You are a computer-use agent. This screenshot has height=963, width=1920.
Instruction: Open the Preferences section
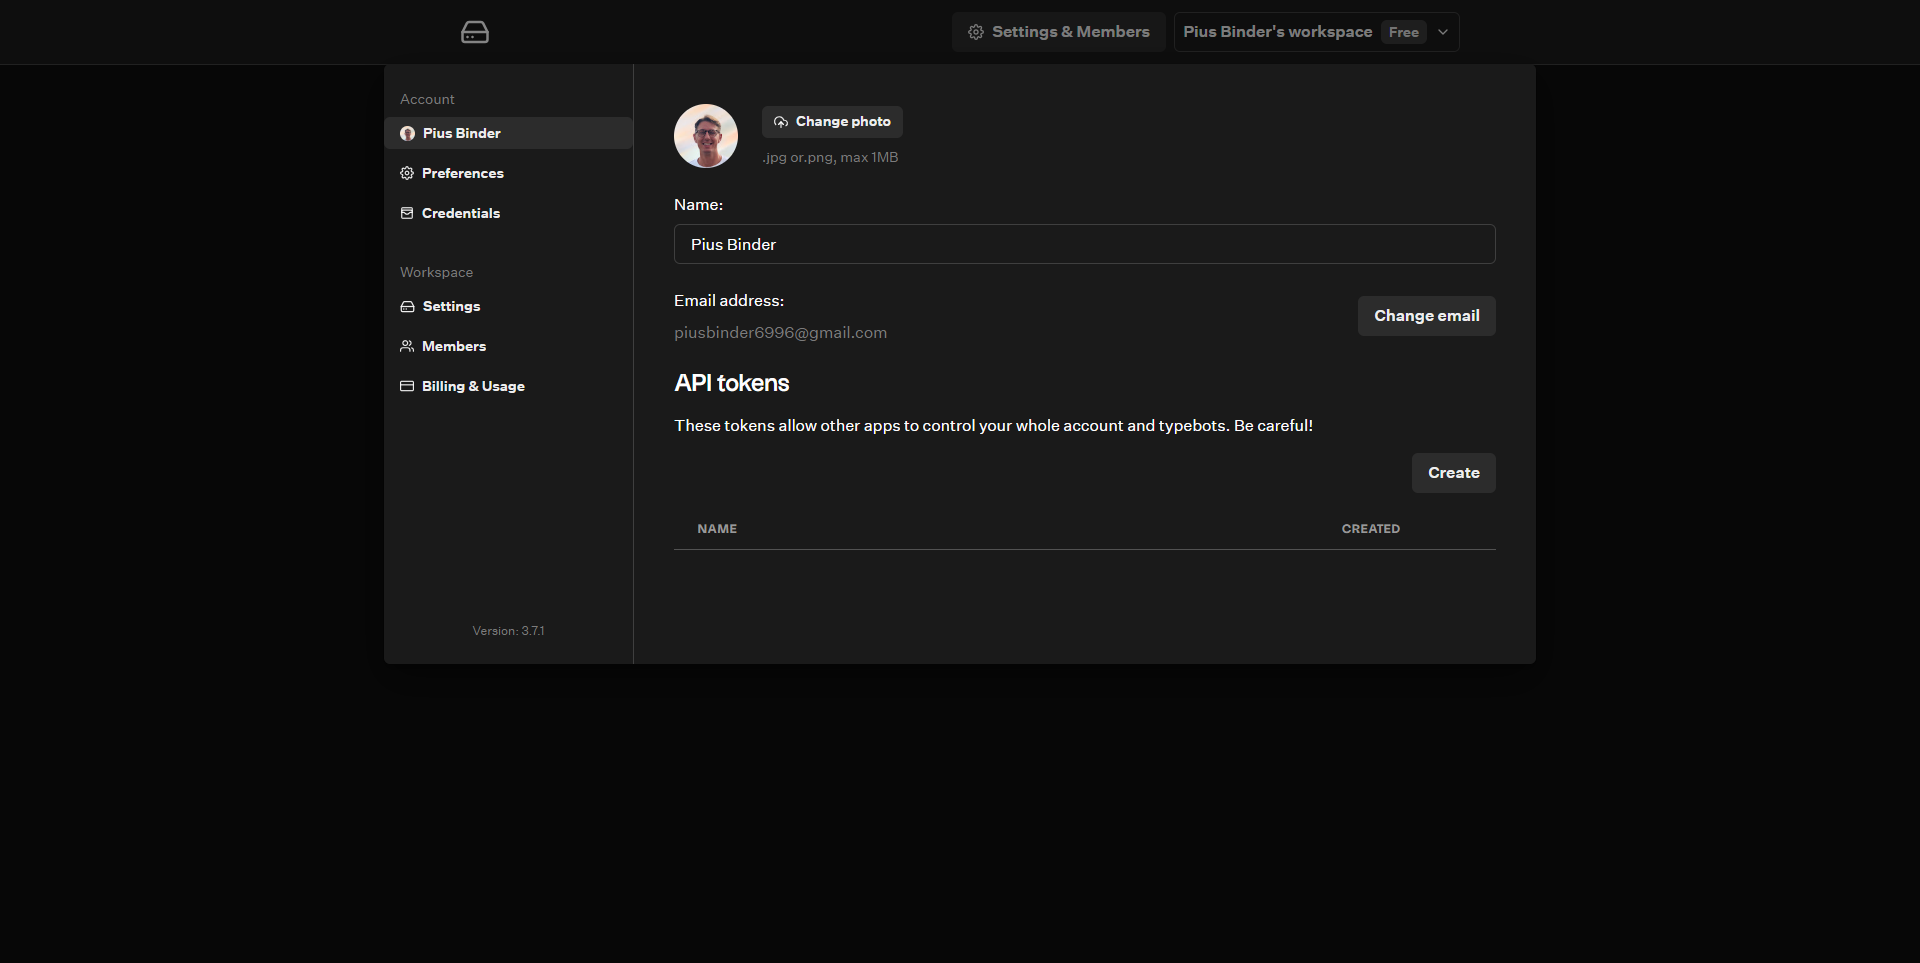[x=462, y=173]
